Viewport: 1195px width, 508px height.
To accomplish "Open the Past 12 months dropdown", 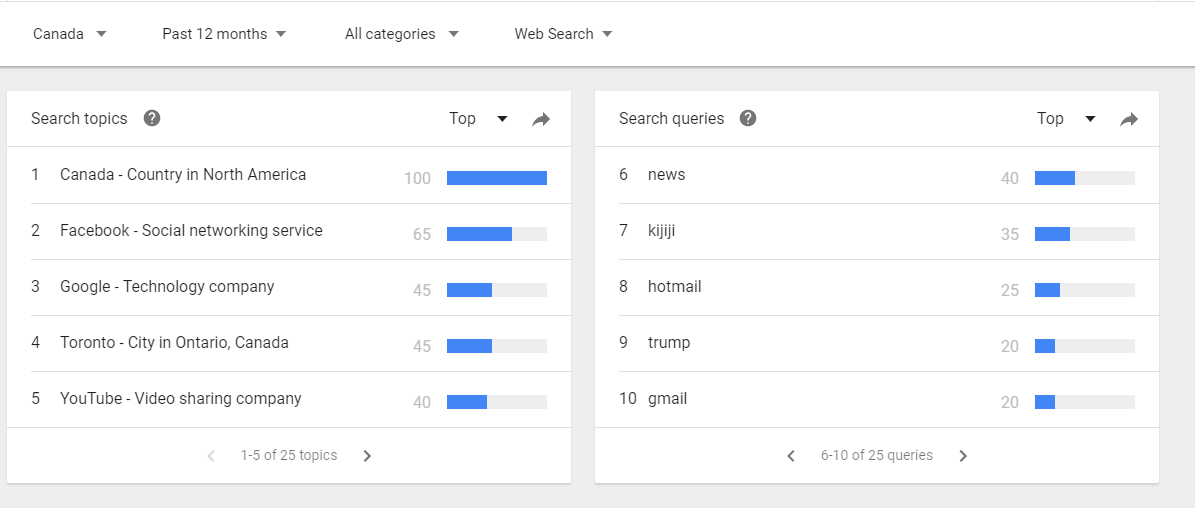I will (x=224, y=34).
